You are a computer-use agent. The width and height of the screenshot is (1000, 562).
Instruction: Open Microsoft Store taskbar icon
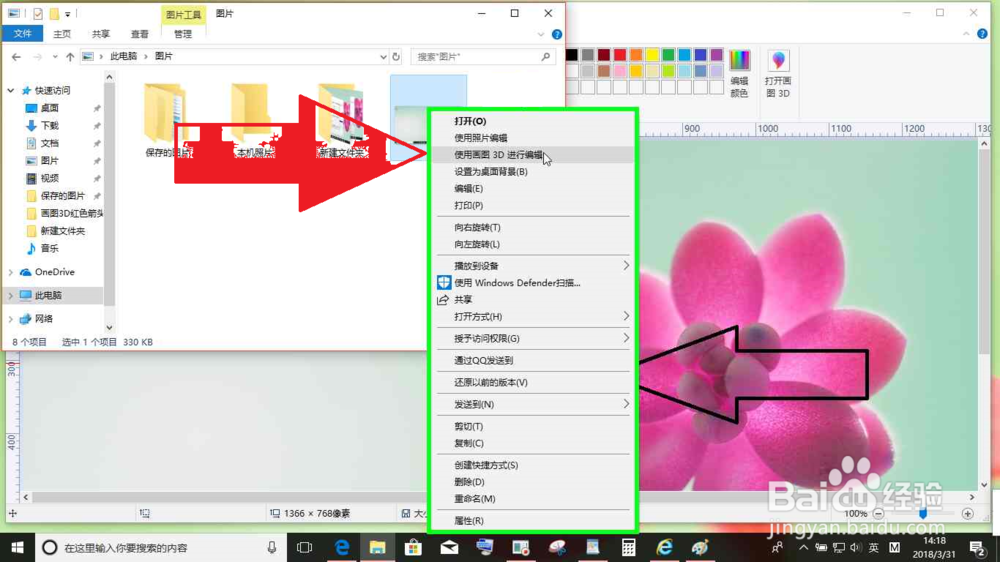(x=413, y=547)
